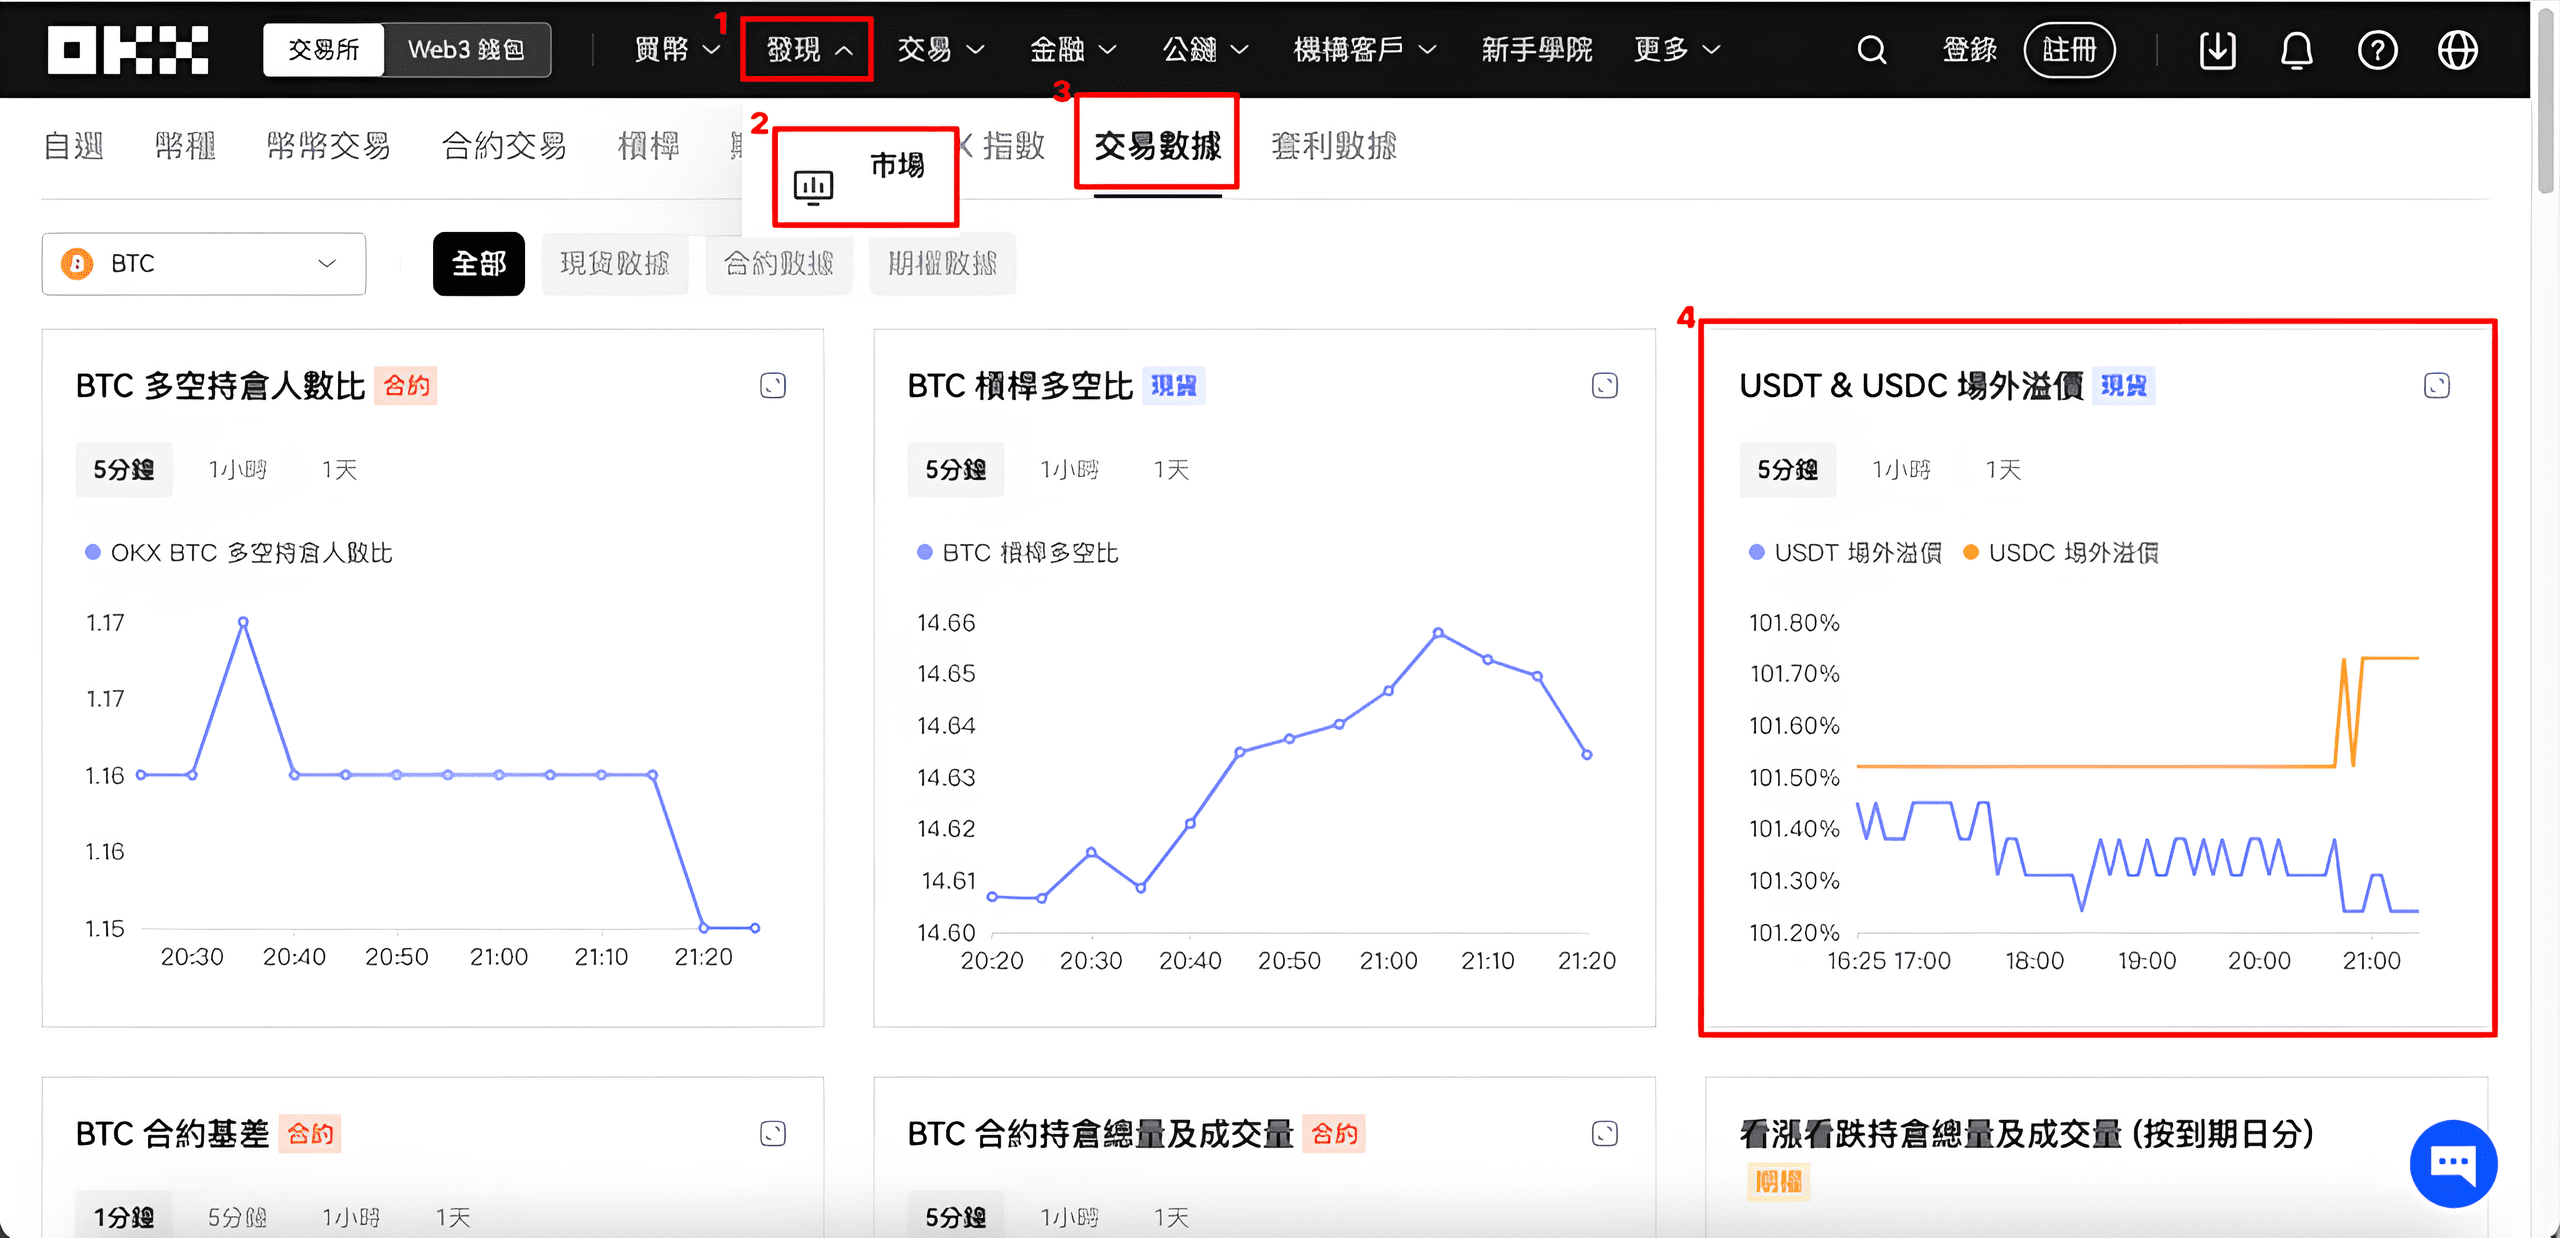Open the BTC coin dropdown
Viewport: 2560px width, 1238px height.
(x=204, y=264)
